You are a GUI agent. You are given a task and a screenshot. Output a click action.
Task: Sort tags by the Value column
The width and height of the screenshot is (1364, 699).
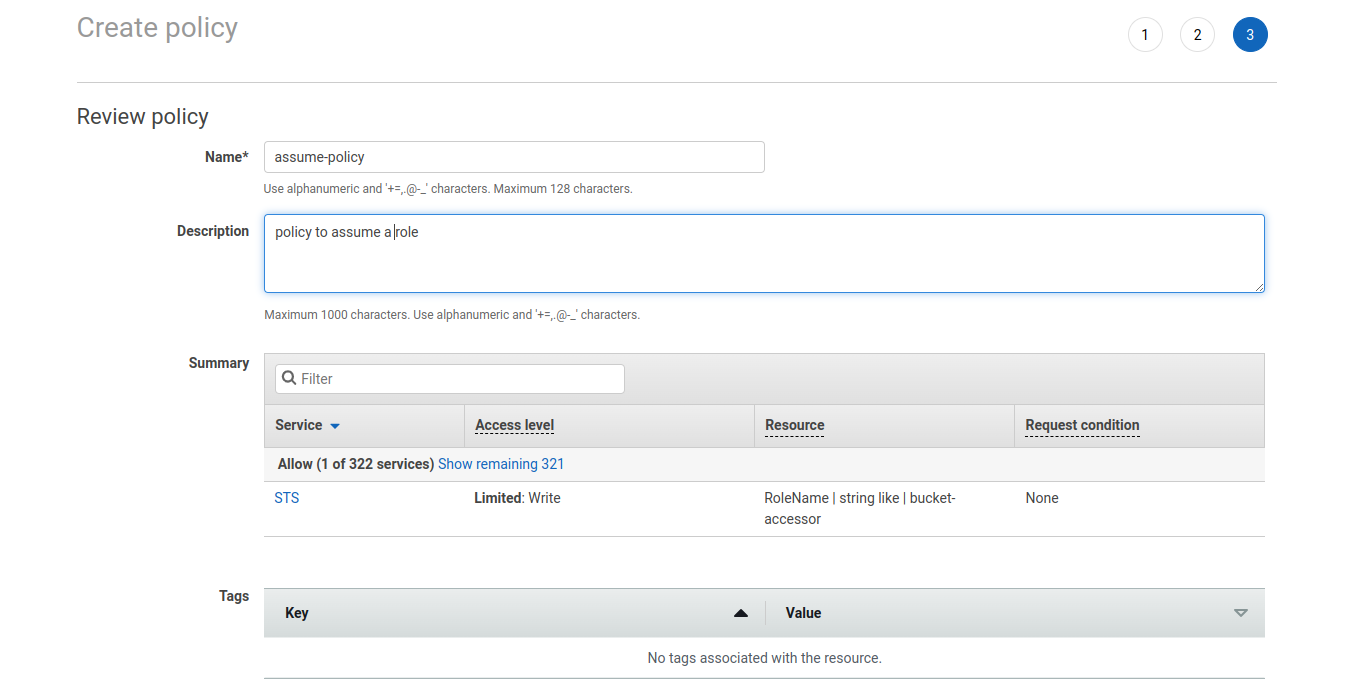click(x=803, y=613)
